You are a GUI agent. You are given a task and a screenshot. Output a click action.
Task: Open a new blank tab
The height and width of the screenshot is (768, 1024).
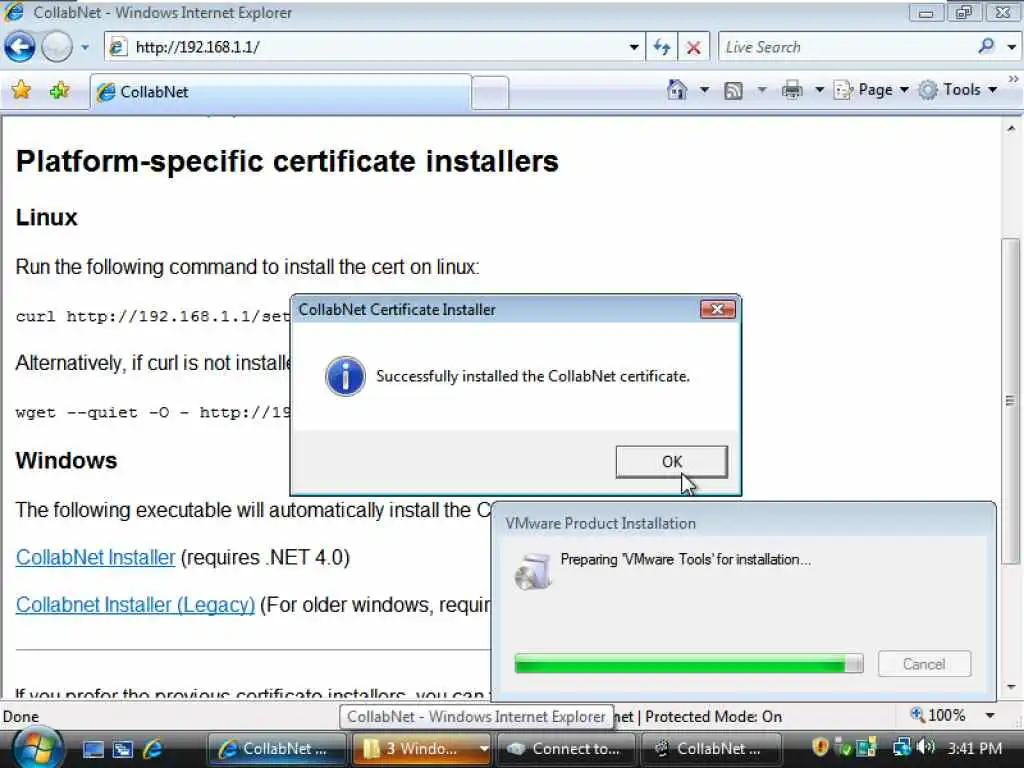click(490, 93)
